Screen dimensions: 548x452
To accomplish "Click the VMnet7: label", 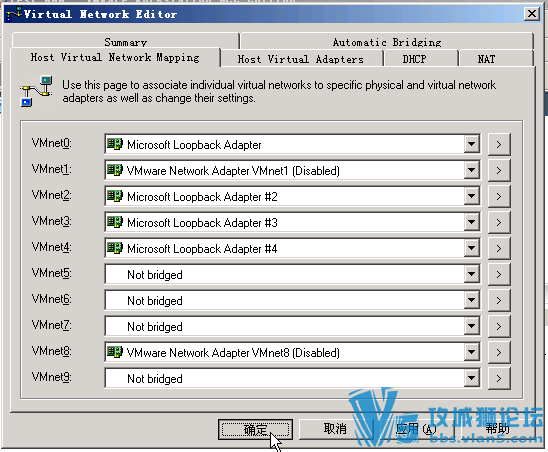I will 51,325.
